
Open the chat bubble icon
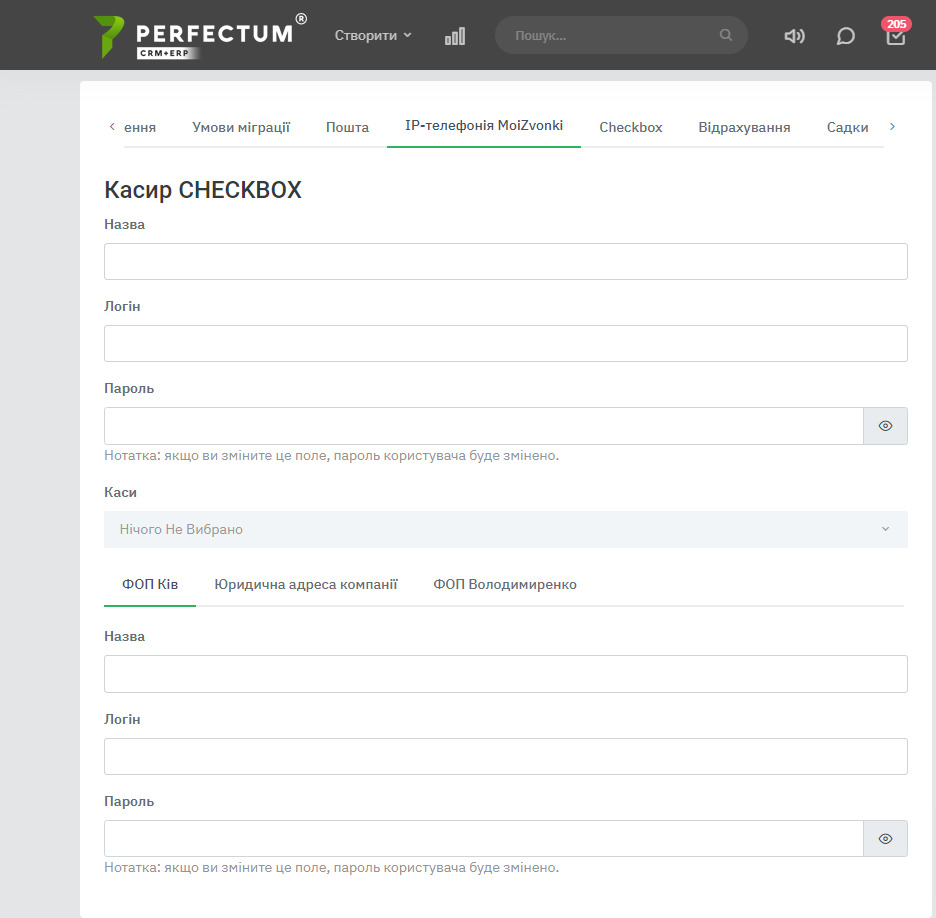pyautogui.click(x=845, y=36)
